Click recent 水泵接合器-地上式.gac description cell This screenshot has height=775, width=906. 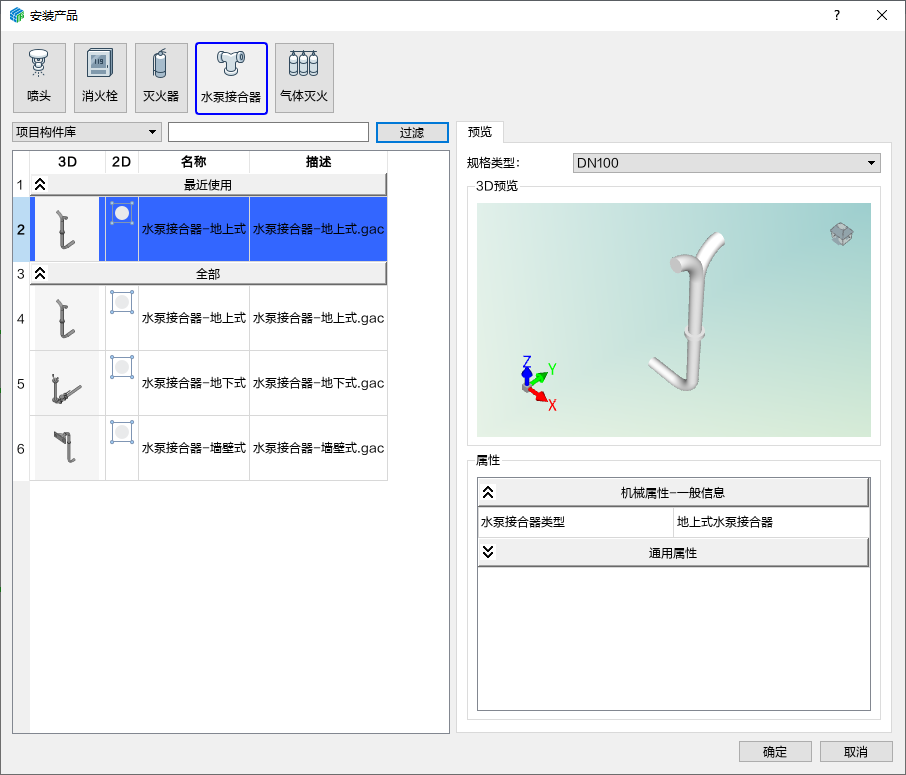[x=318, y=229]
